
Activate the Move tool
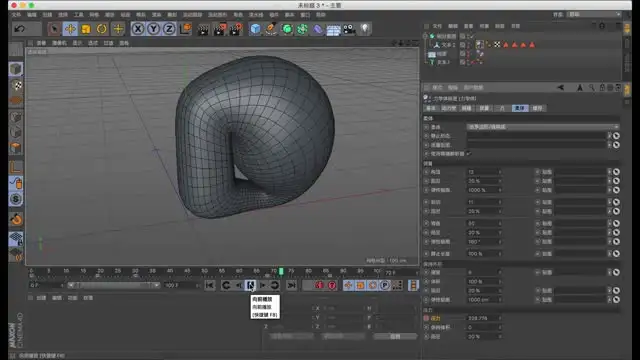pyautogui.click(x=70, y=29)
